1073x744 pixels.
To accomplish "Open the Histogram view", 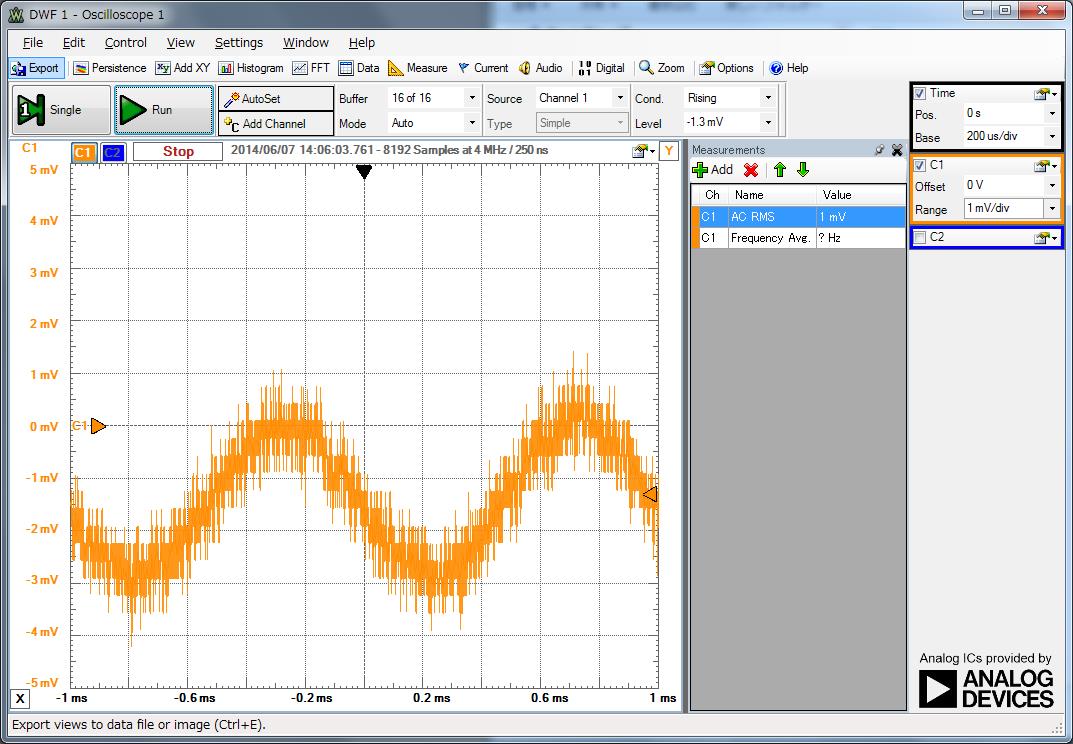I will [x=250, y=68].
